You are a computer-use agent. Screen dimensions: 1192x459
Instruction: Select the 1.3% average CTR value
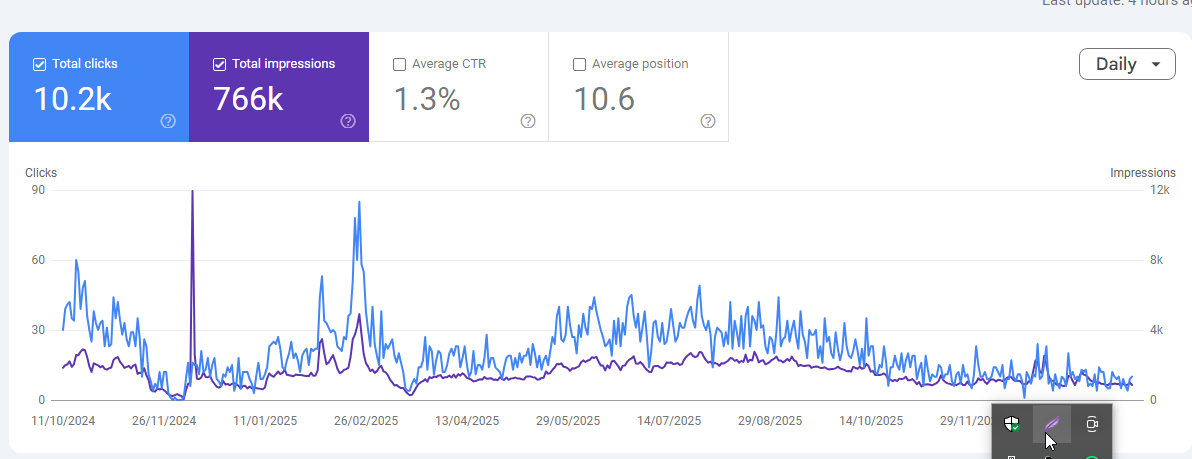pos(426,99)
